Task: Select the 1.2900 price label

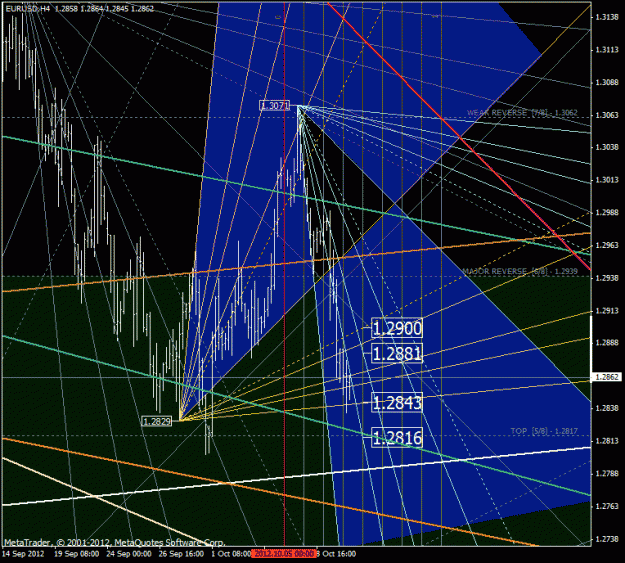Action: pyautogui.click(x=397, y=328)
